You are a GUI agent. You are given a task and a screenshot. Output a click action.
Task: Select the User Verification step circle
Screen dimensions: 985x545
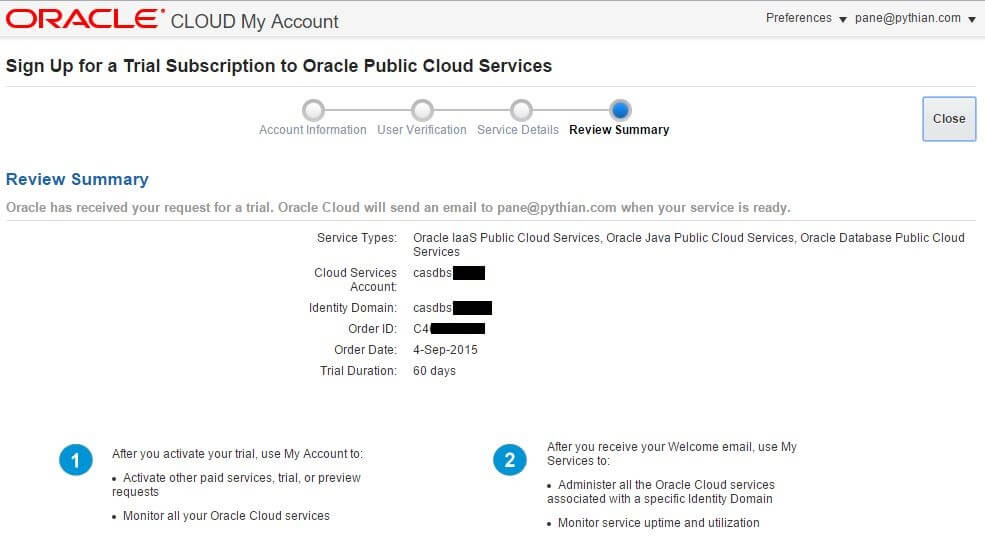click(422, 109)
